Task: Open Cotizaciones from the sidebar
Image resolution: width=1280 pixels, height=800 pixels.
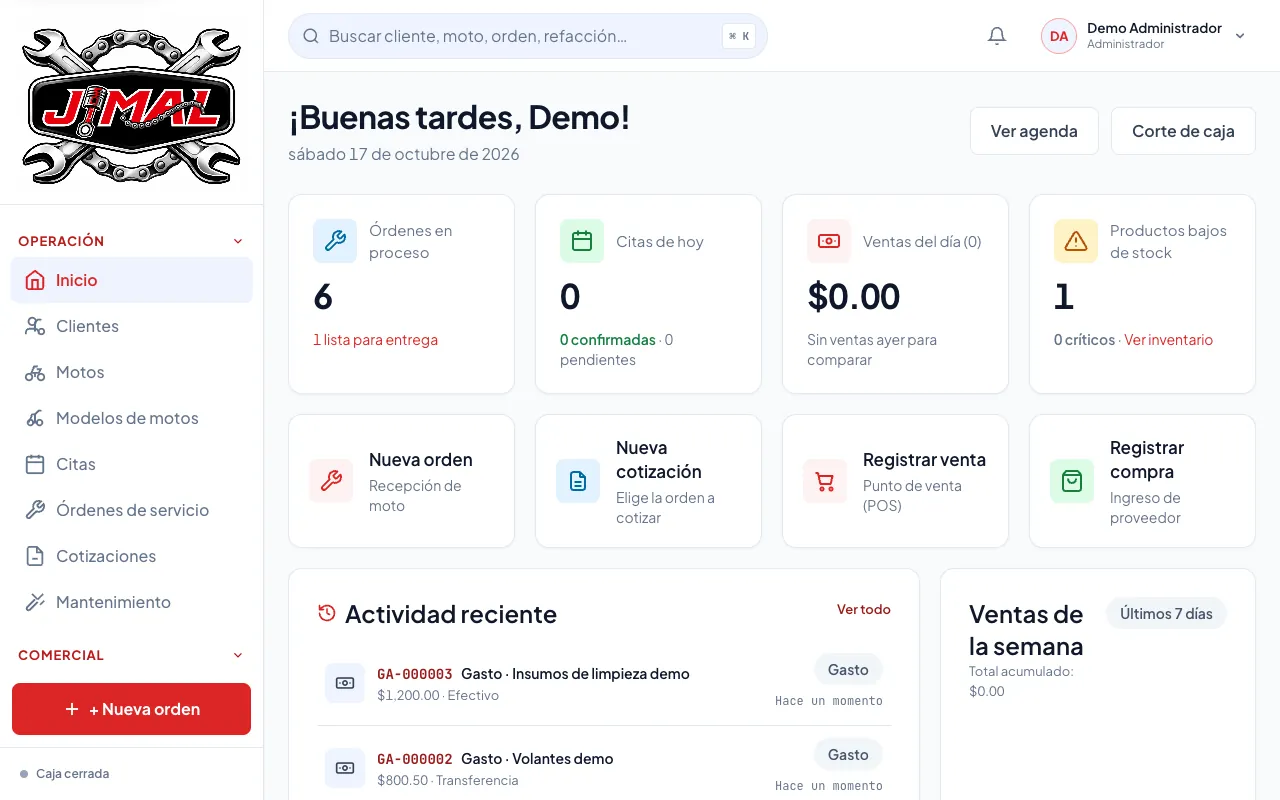Action: point(131,556)
